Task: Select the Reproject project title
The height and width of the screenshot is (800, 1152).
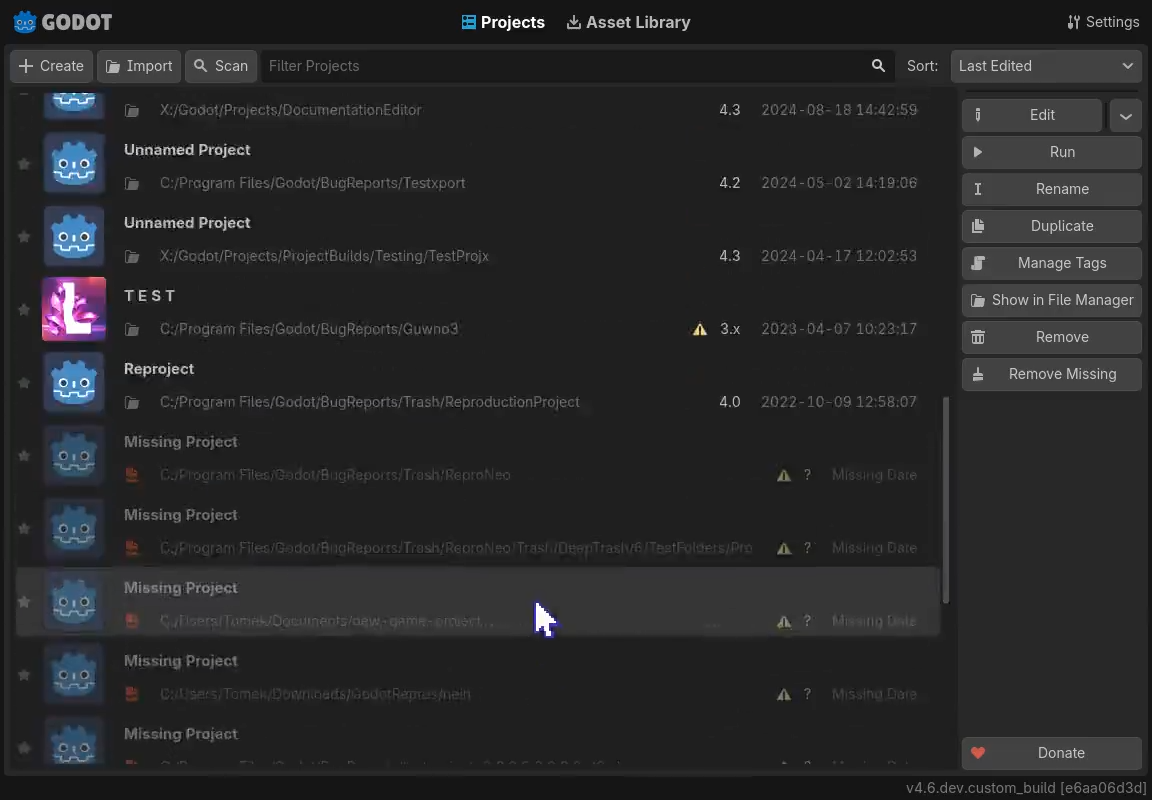Action: coord(159,369)
